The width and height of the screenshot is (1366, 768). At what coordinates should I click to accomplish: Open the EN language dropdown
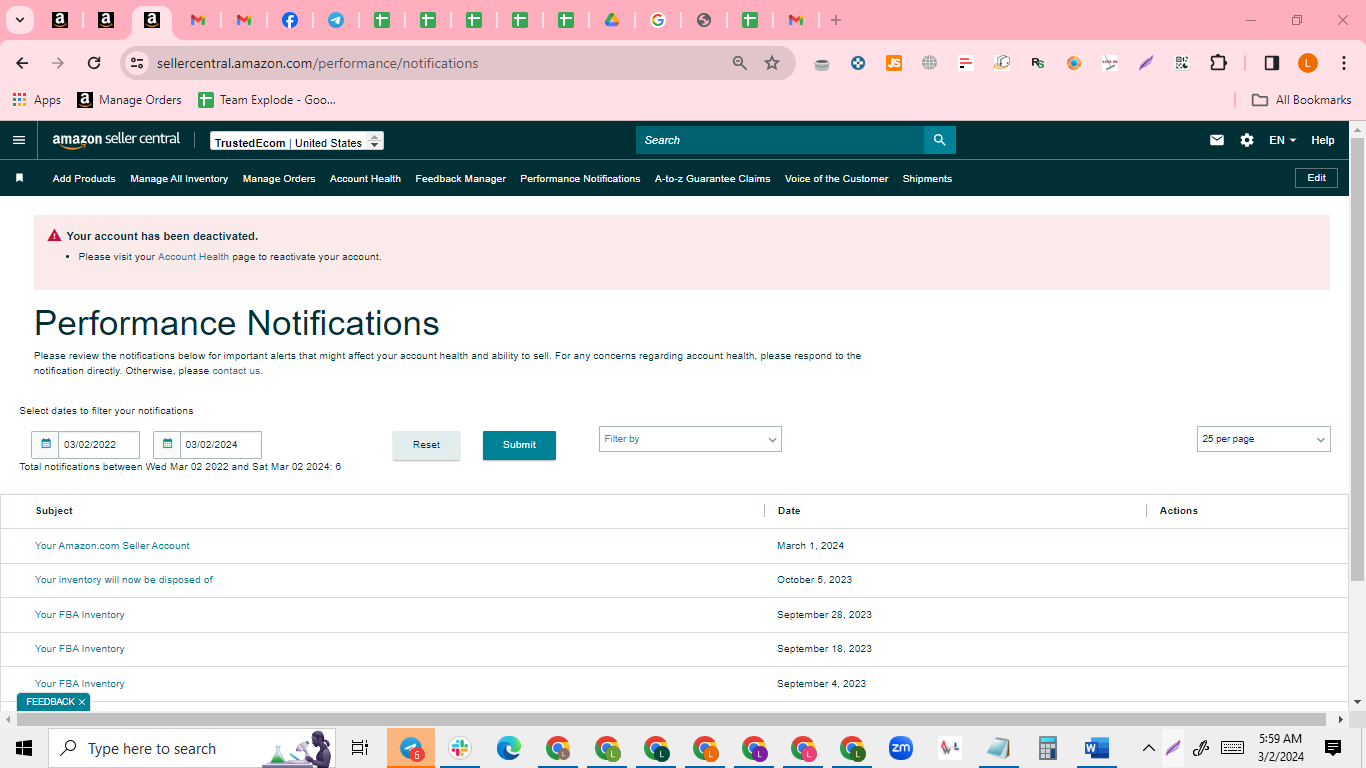tap(1283, 140)
